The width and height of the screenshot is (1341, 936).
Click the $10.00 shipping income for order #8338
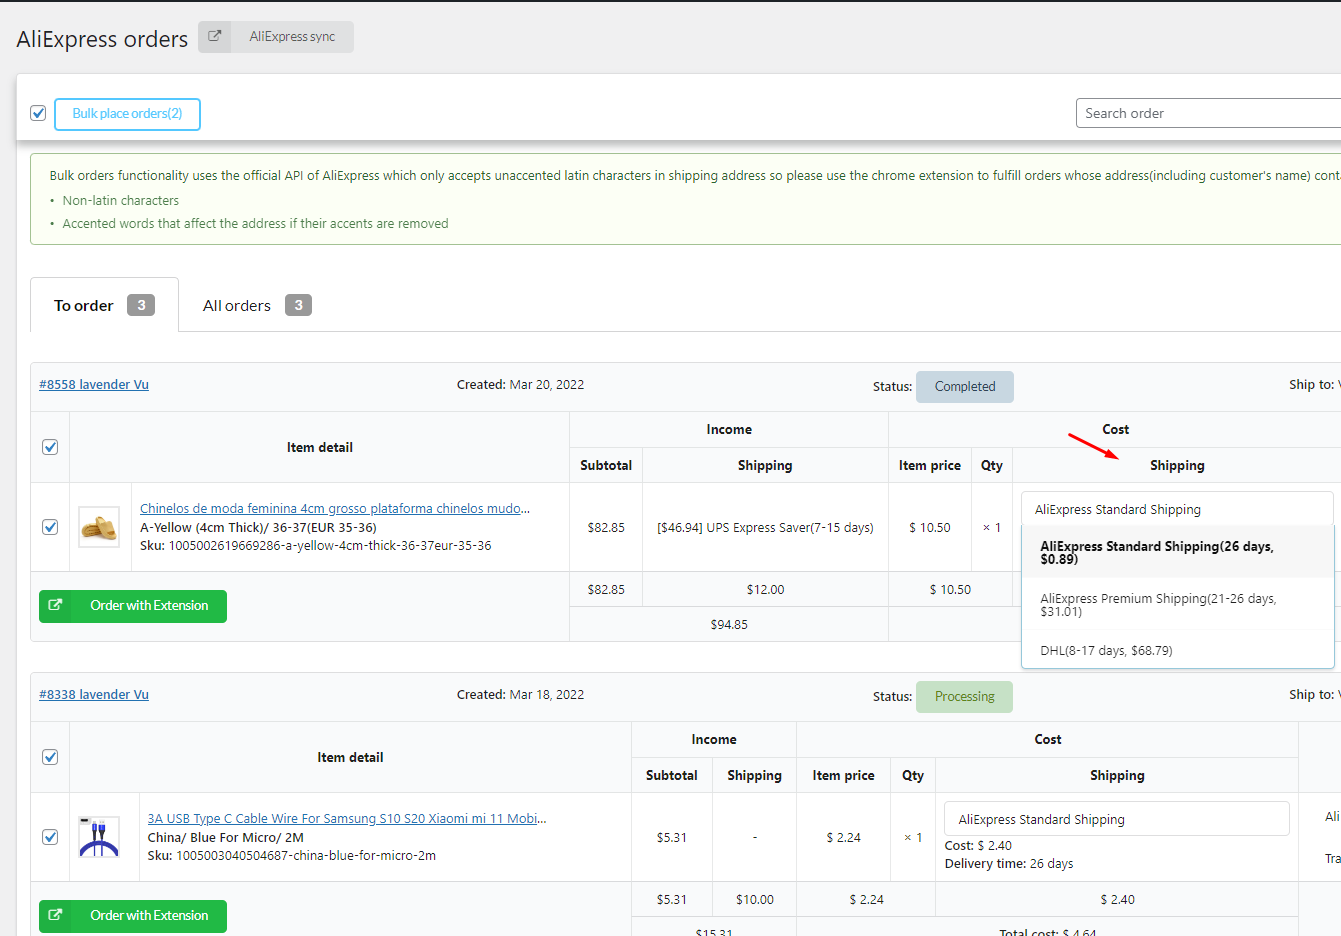(755, 900)
